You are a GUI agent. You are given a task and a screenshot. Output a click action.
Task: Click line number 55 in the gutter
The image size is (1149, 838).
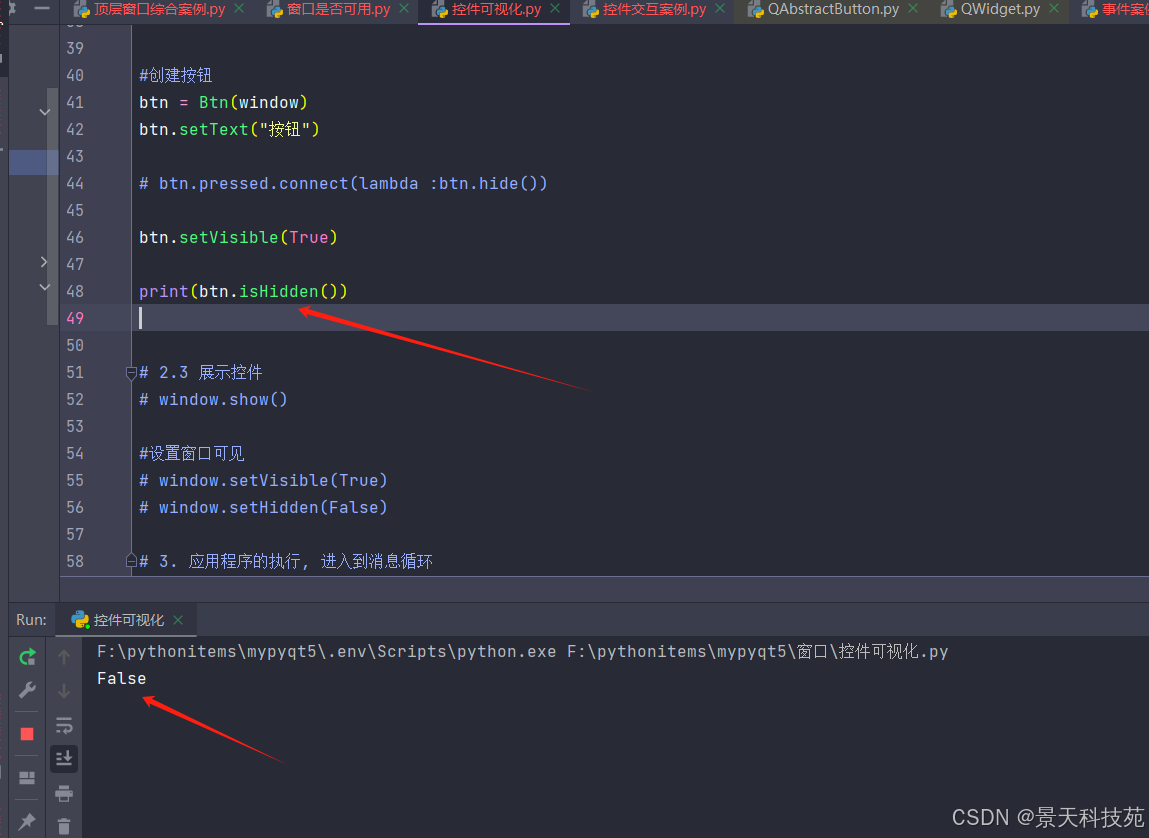point(75,481)
